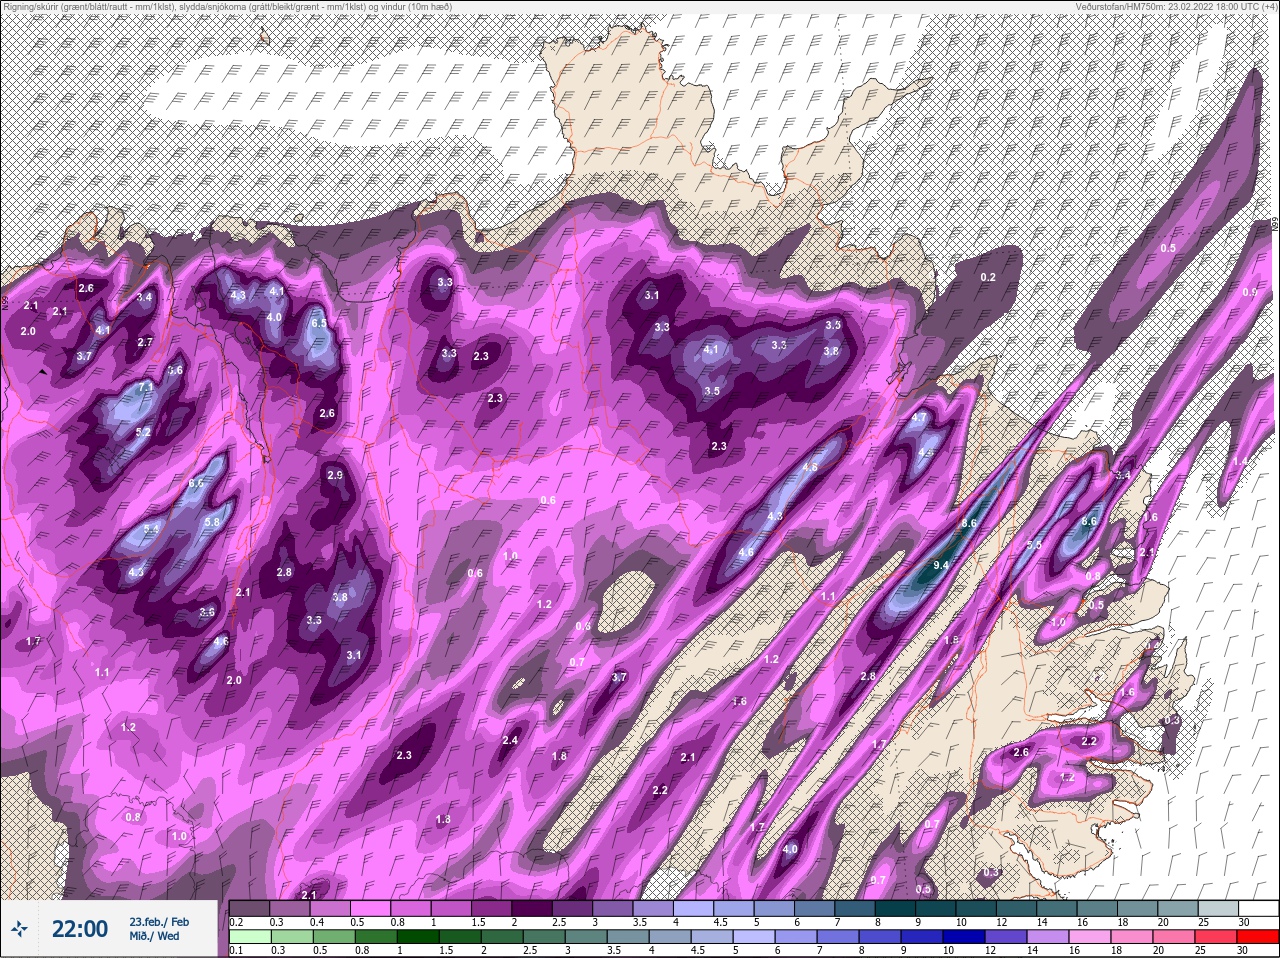Click the weekday label Mið./ Wed
The width and height of the screenshot is (1280, 958).
(x=154, y=936)
